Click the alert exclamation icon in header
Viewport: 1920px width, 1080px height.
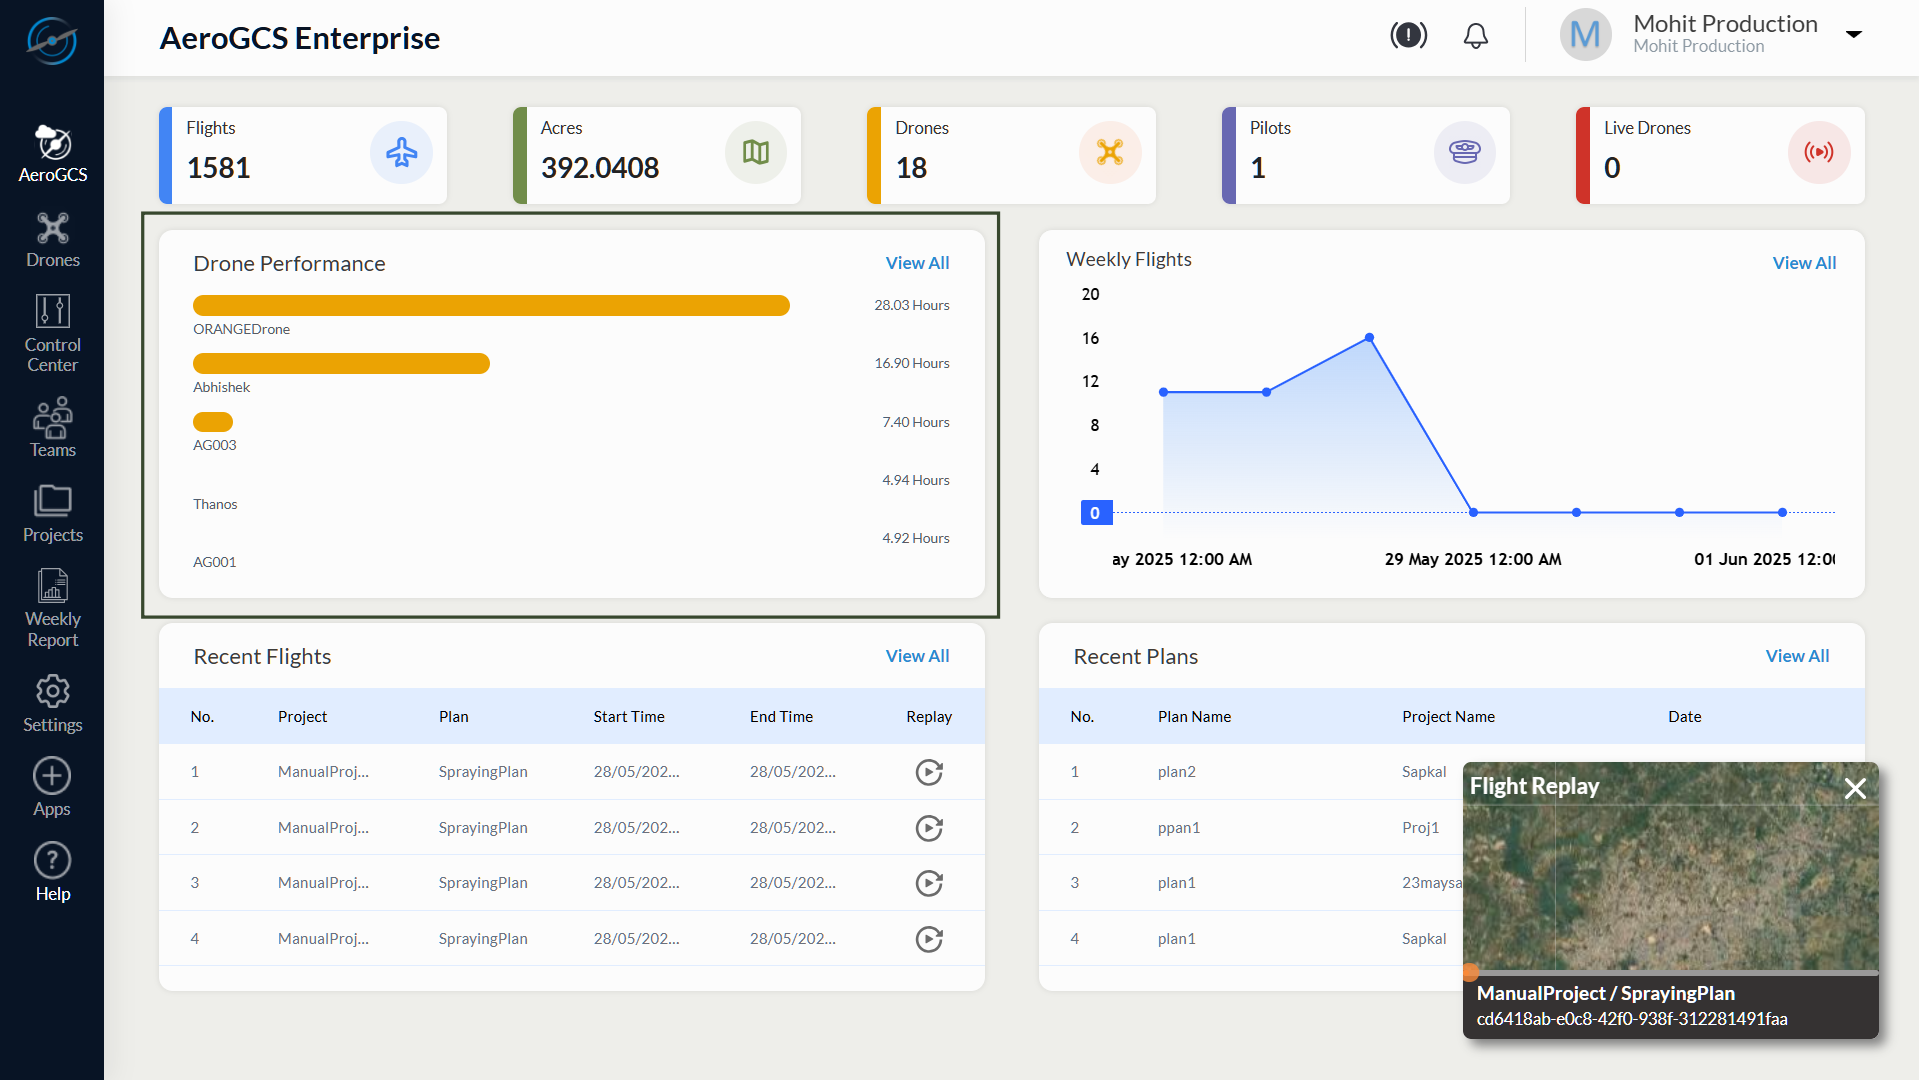click(1408, 36)
